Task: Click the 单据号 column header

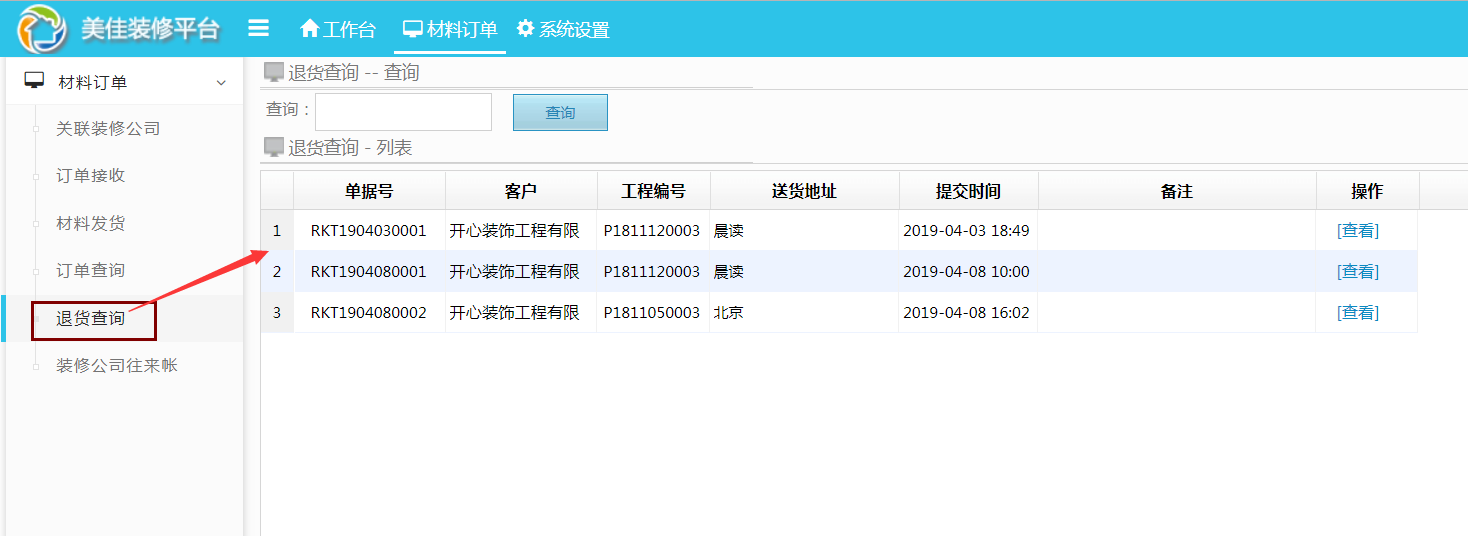Action: (369, 191)
